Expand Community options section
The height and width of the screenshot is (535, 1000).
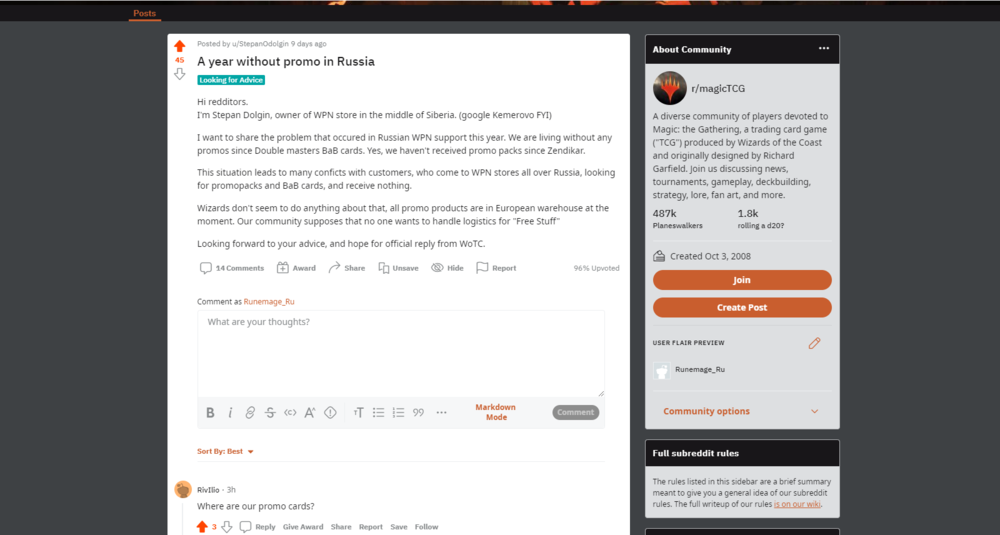click(x=742, y=411)
